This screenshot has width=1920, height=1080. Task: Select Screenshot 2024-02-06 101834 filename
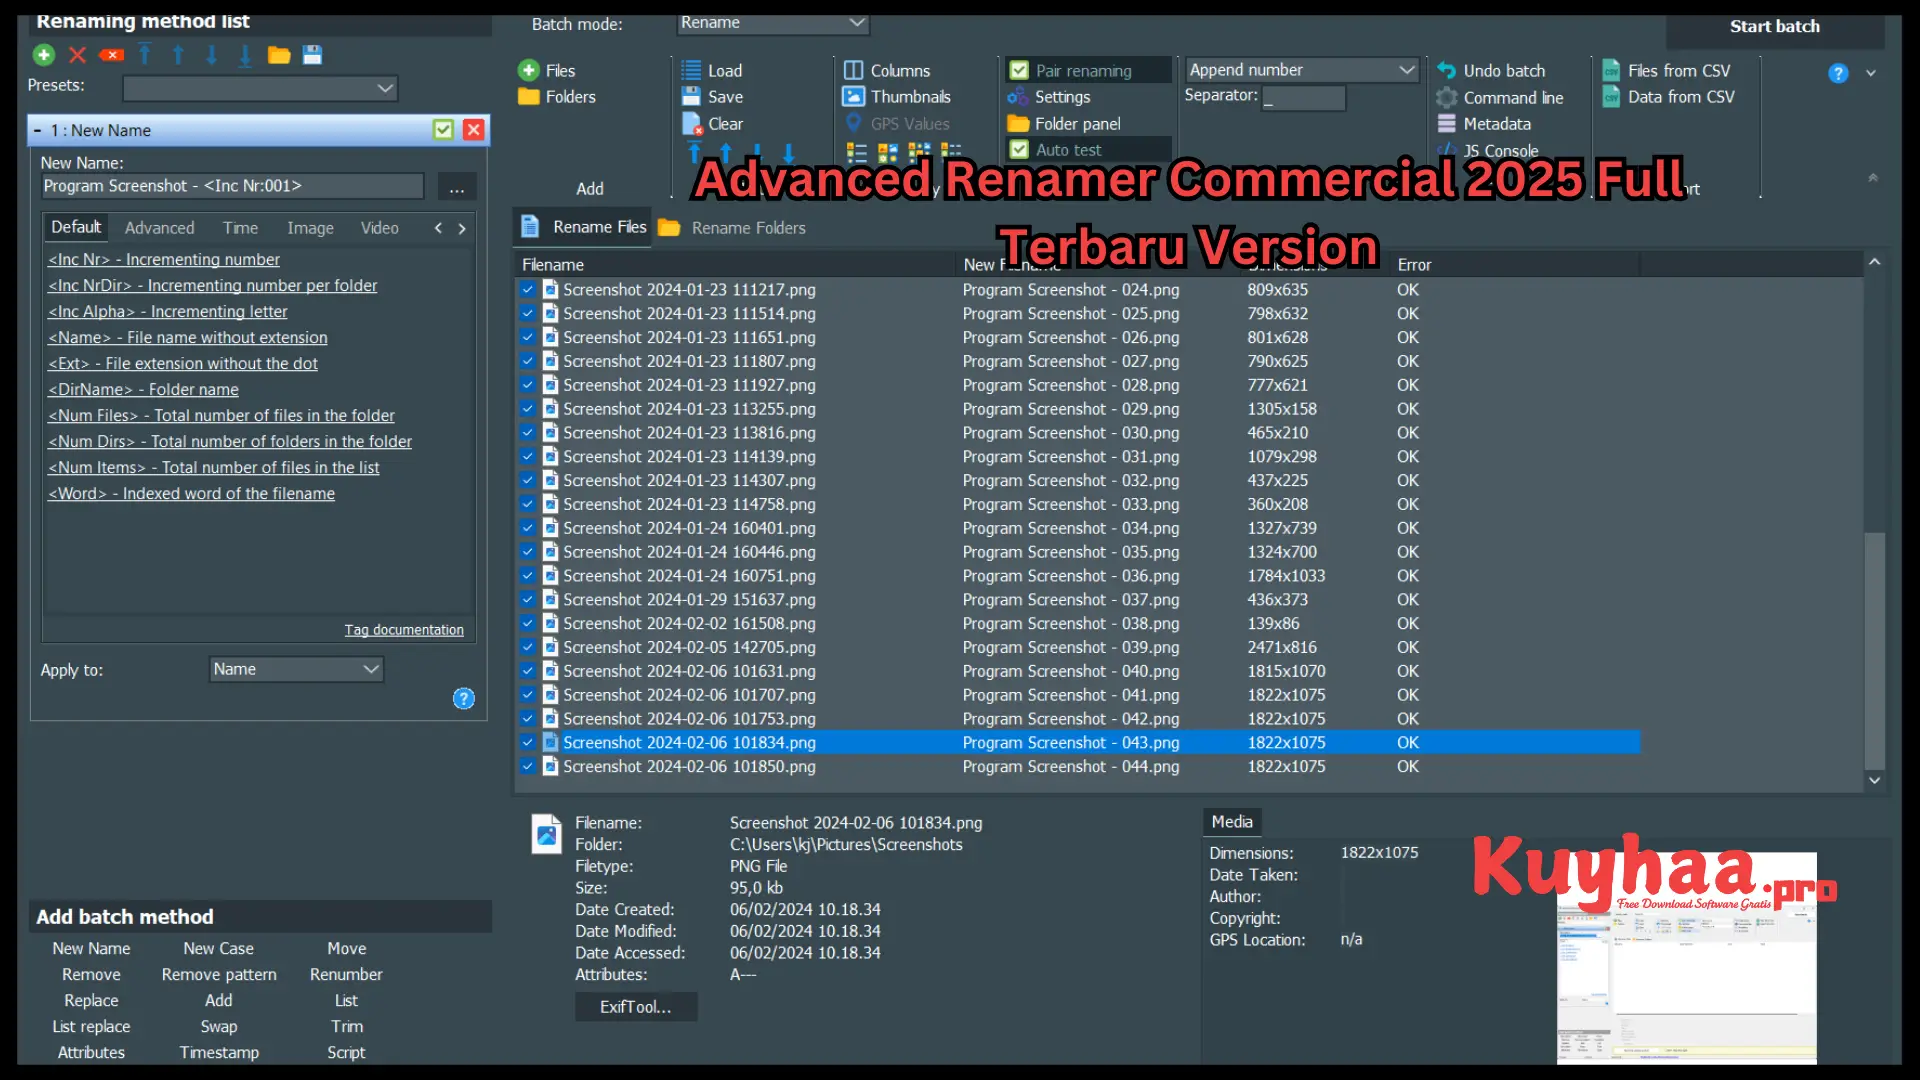(687, 742)
